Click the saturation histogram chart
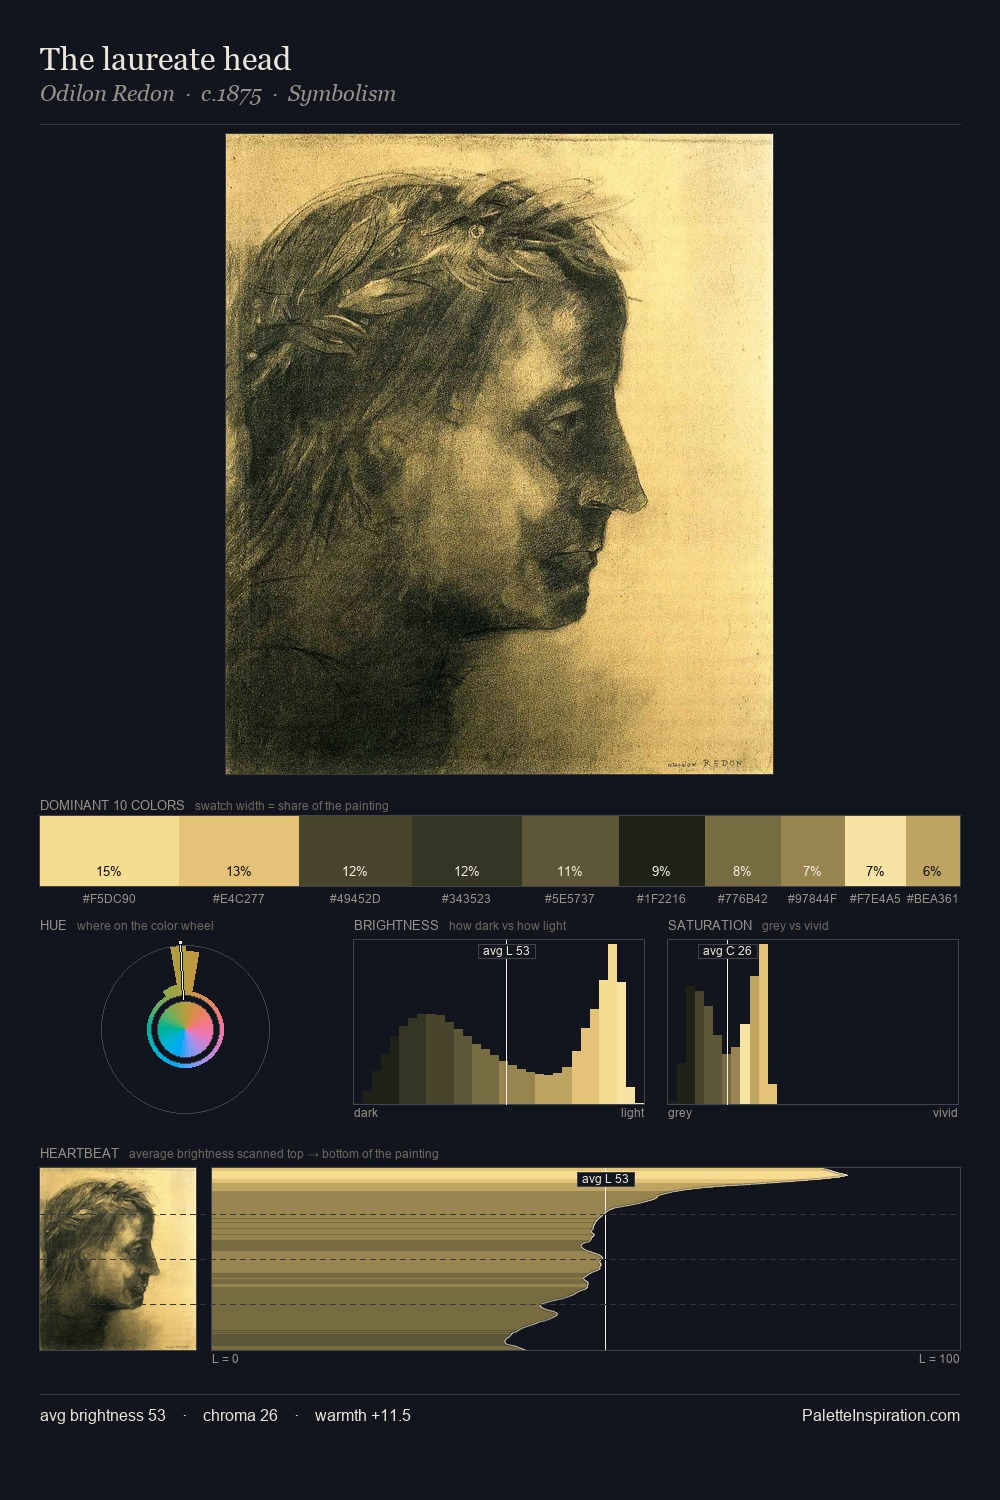 click(x=813, y=1022)
